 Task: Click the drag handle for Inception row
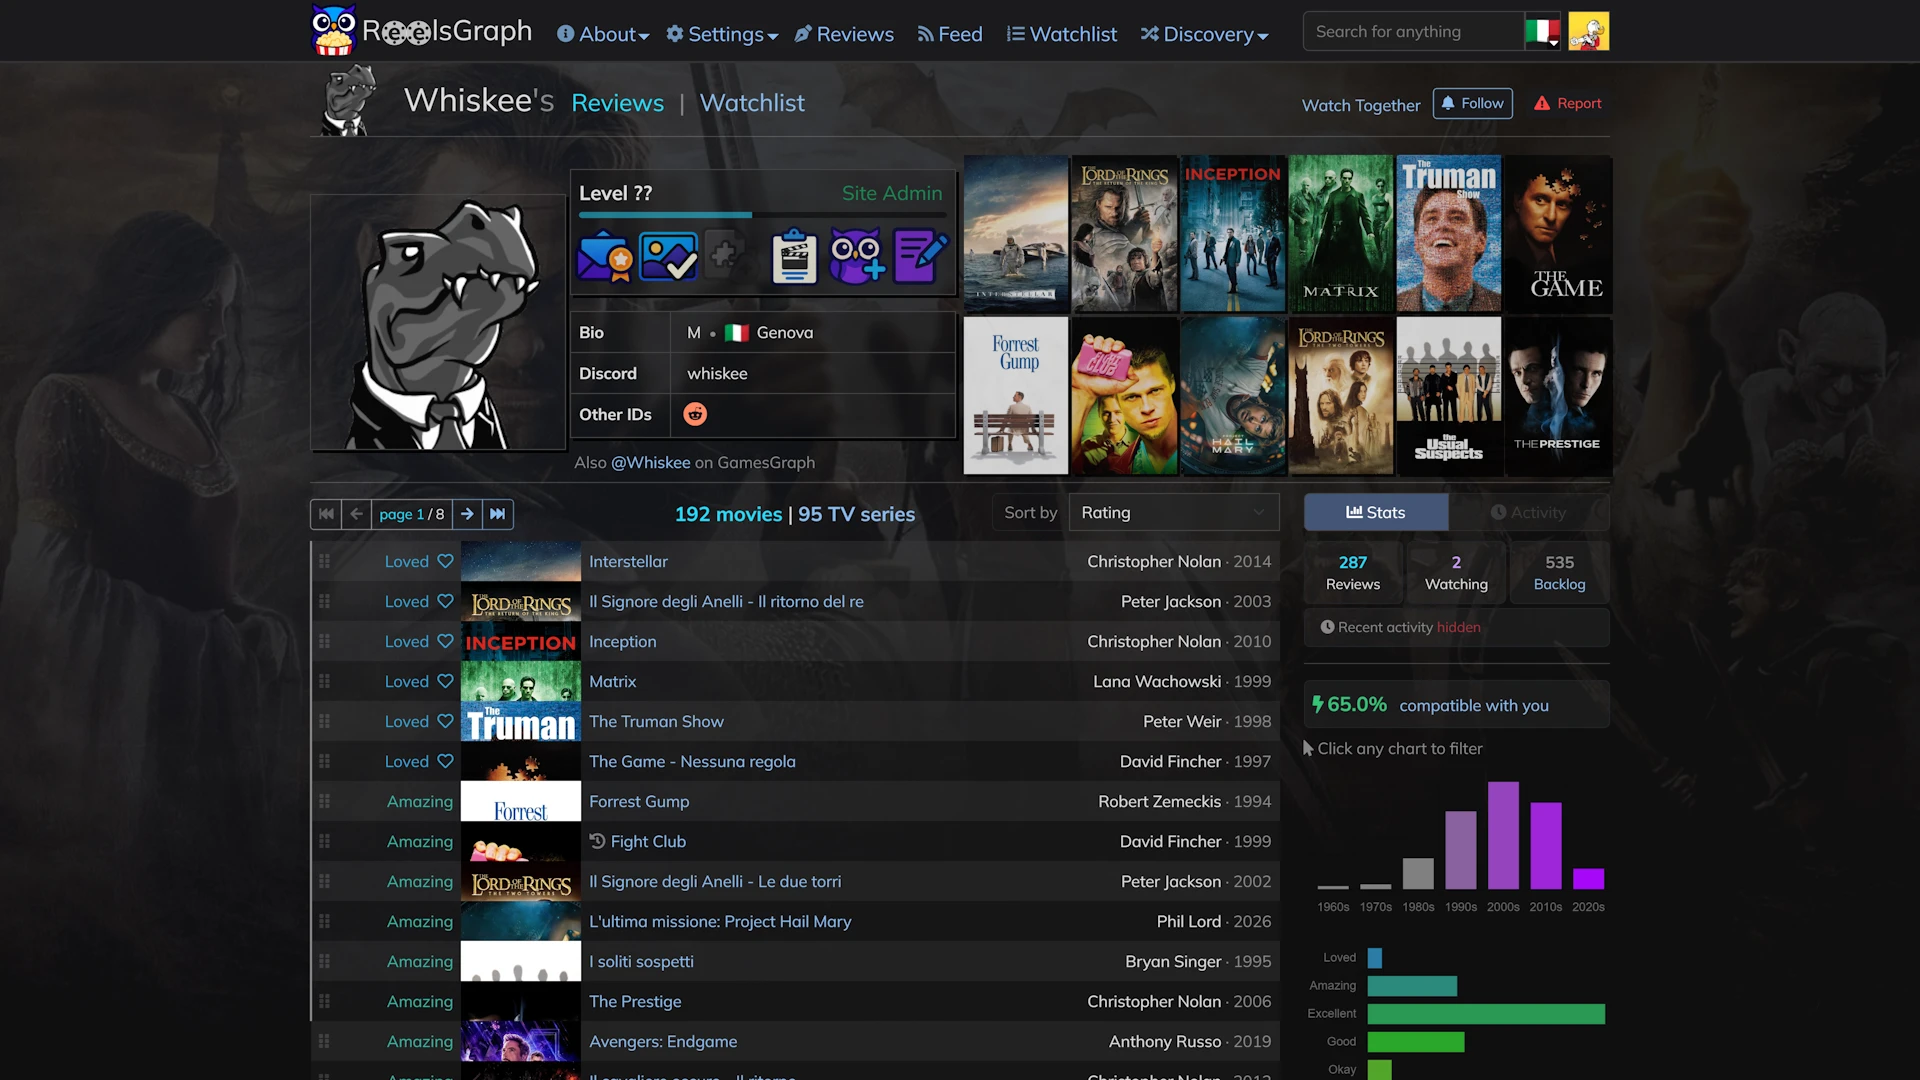click(x=324, y=642)
